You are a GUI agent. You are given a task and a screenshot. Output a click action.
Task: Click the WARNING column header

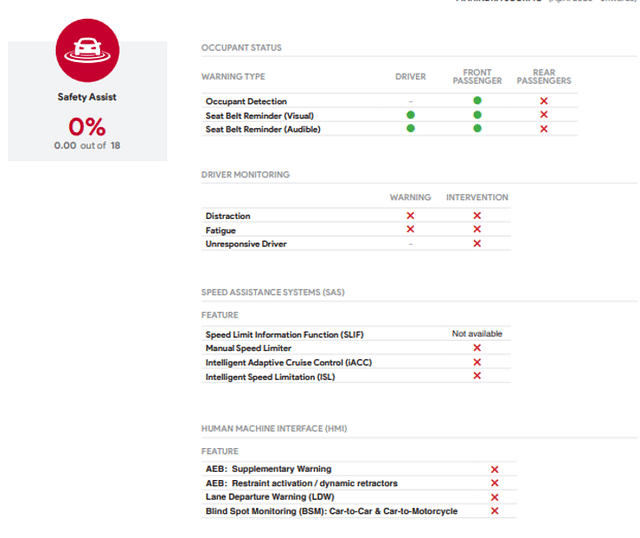tap(411, 198)
